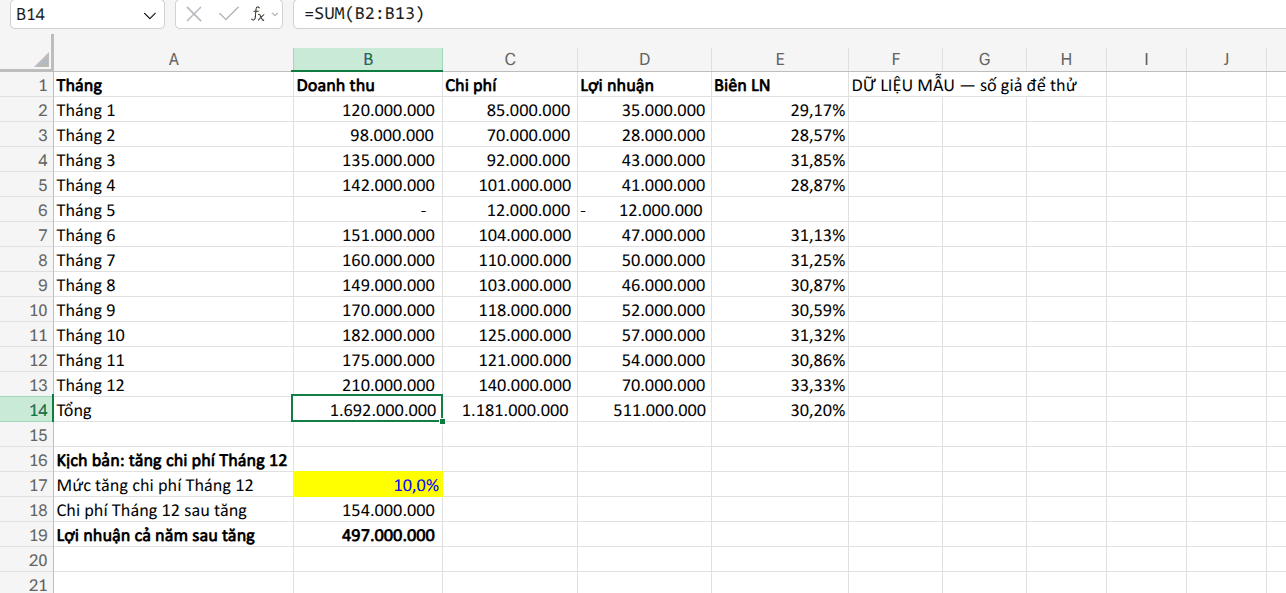
Task: Click the 'DỮ LIỆU MẪU — số giả để thử' note
Action: click(964, 86)
